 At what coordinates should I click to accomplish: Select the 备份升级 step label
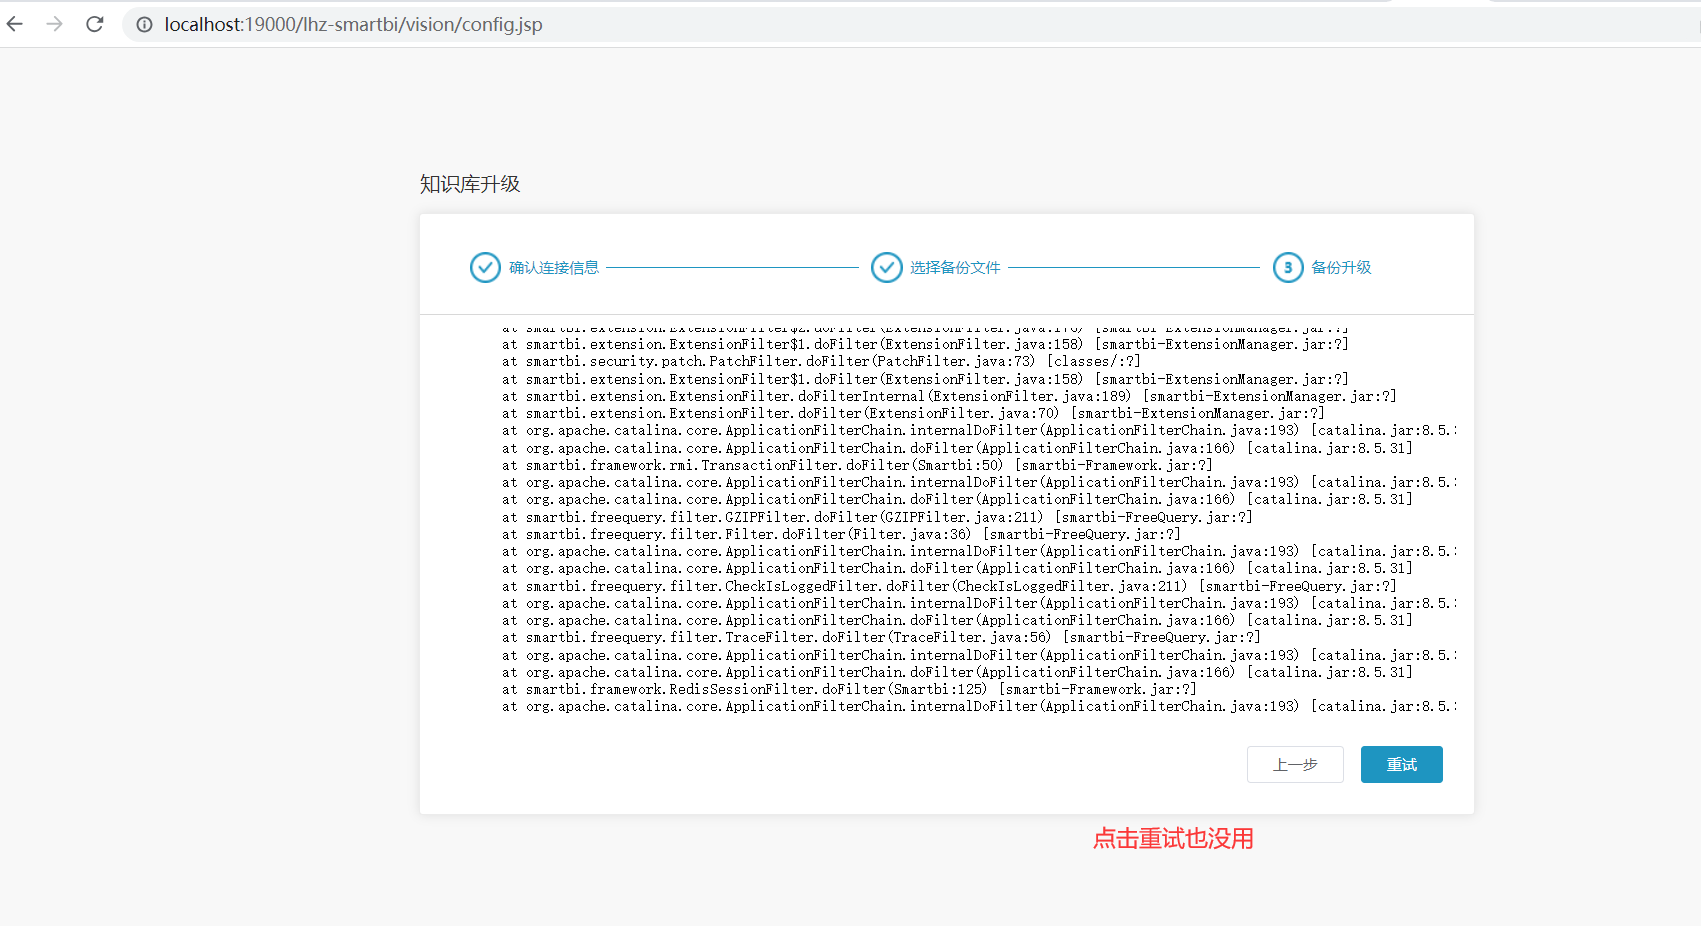coord(1341,267)
